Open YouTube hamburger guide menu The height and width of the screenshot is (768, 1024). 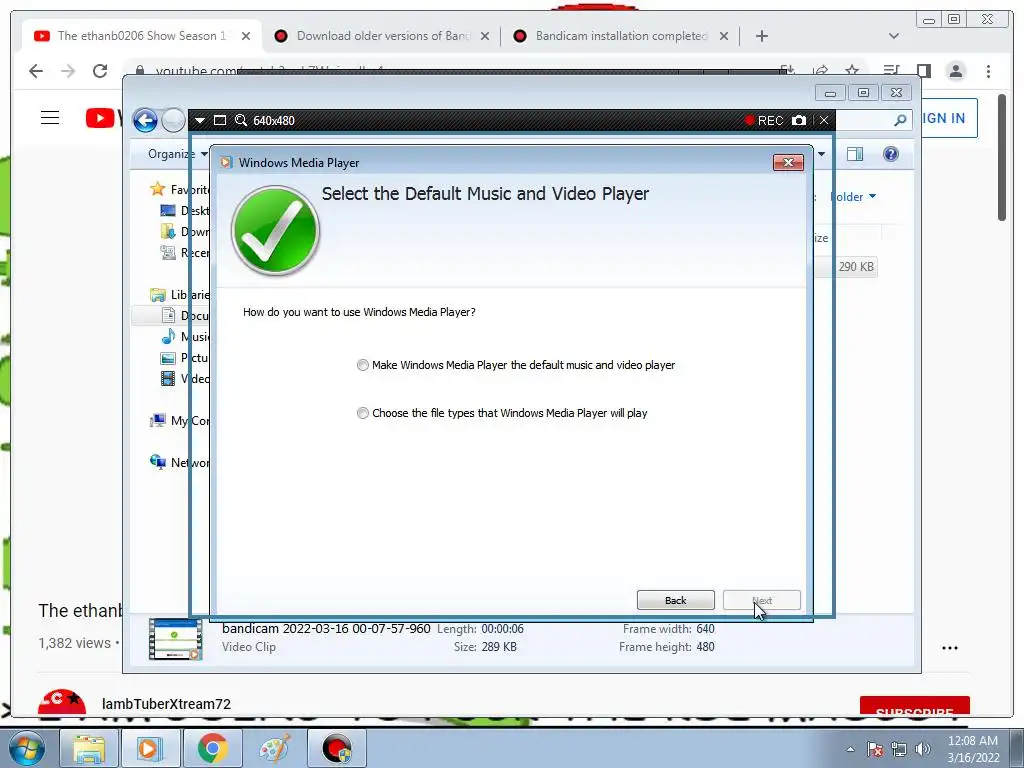(x=50, y=118)
